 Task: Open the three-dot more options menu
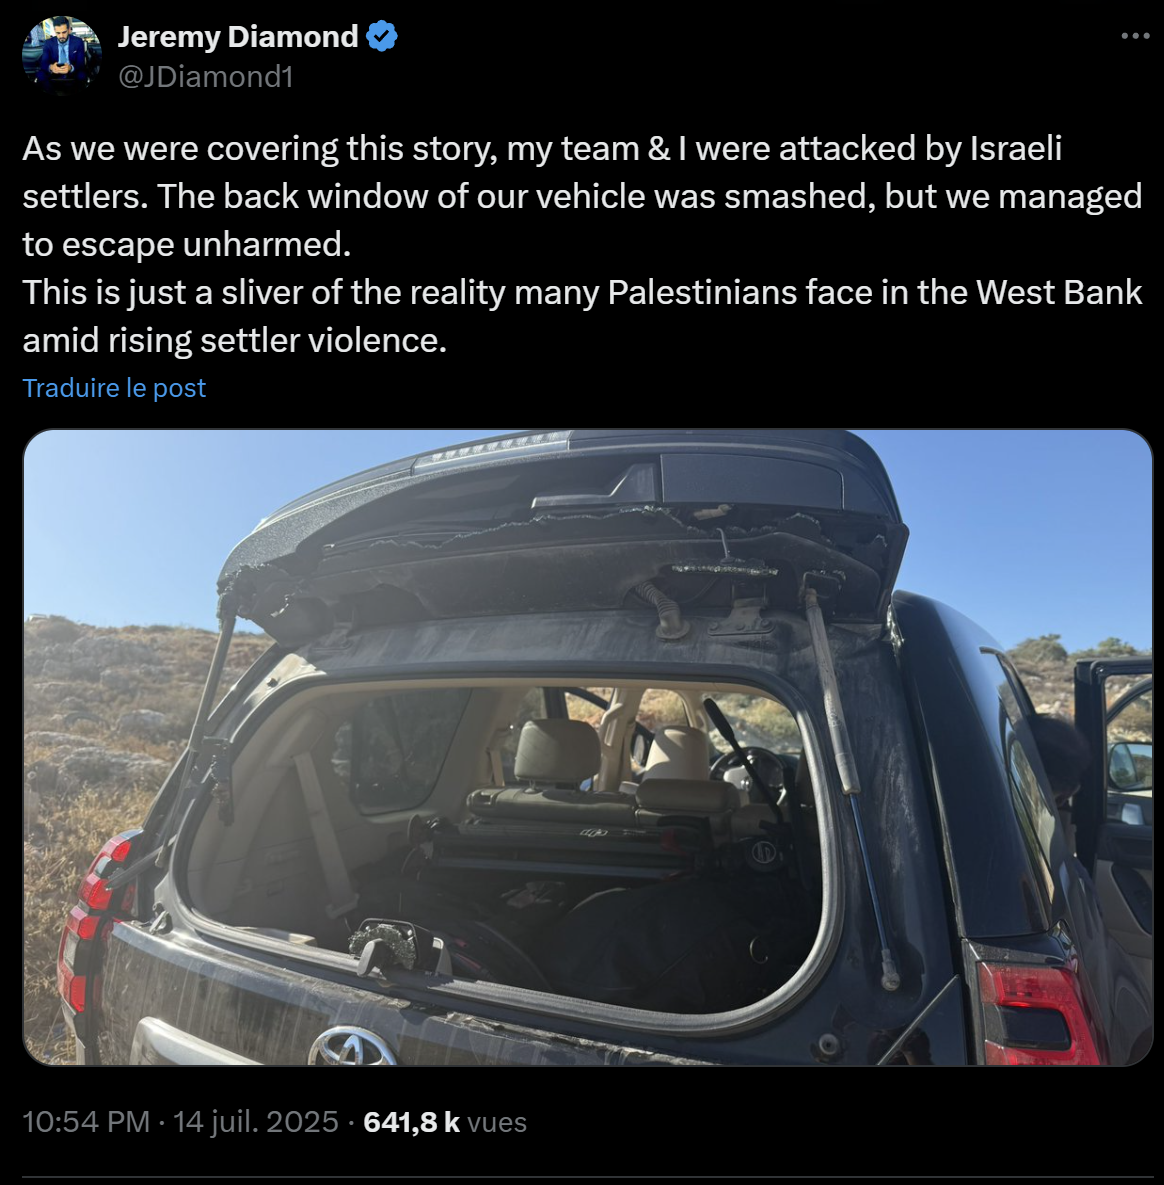click(1135, 36)
